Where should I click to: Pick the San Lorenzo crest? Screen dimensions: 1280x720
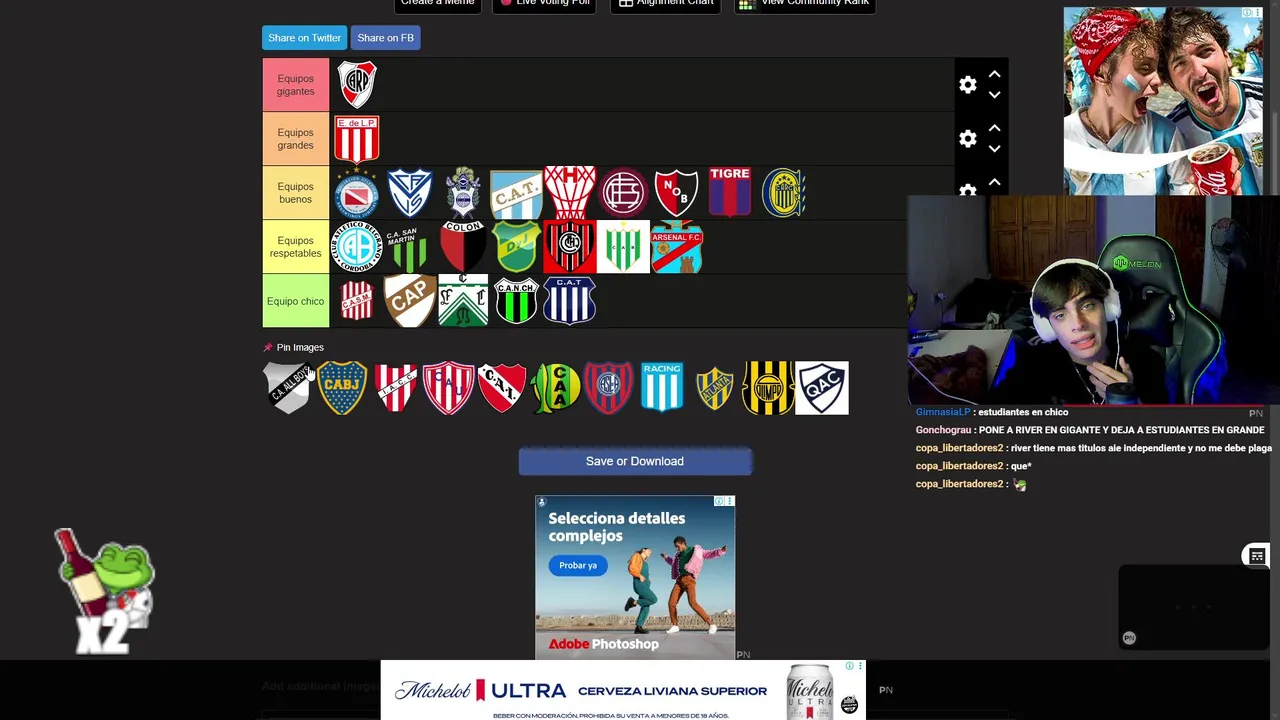(x=608, y=388)
